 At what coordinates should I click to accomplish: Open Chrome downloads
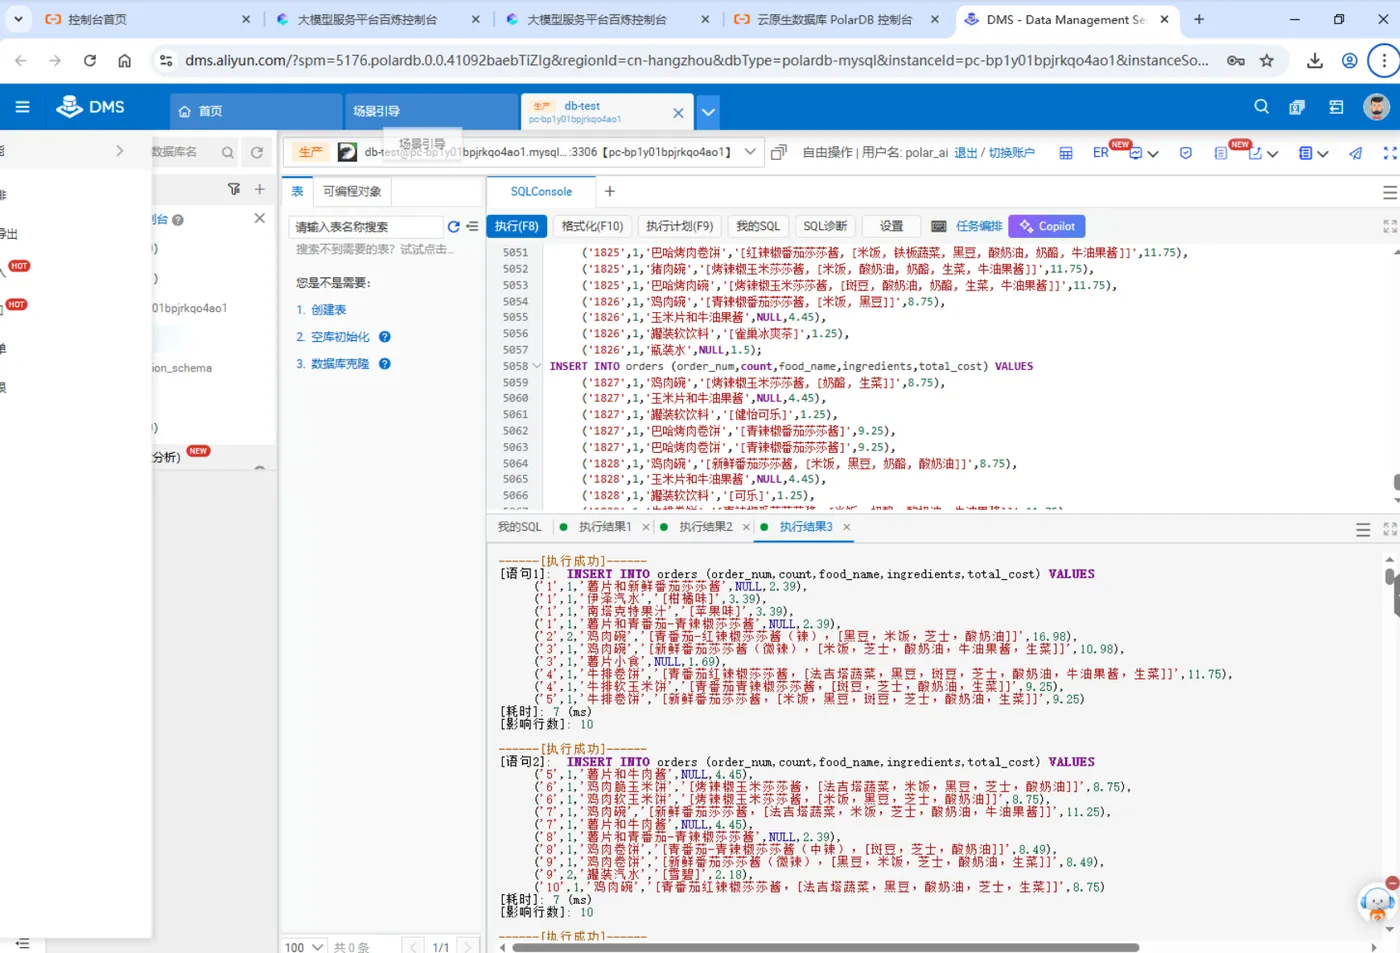(x=1315, y=61)
